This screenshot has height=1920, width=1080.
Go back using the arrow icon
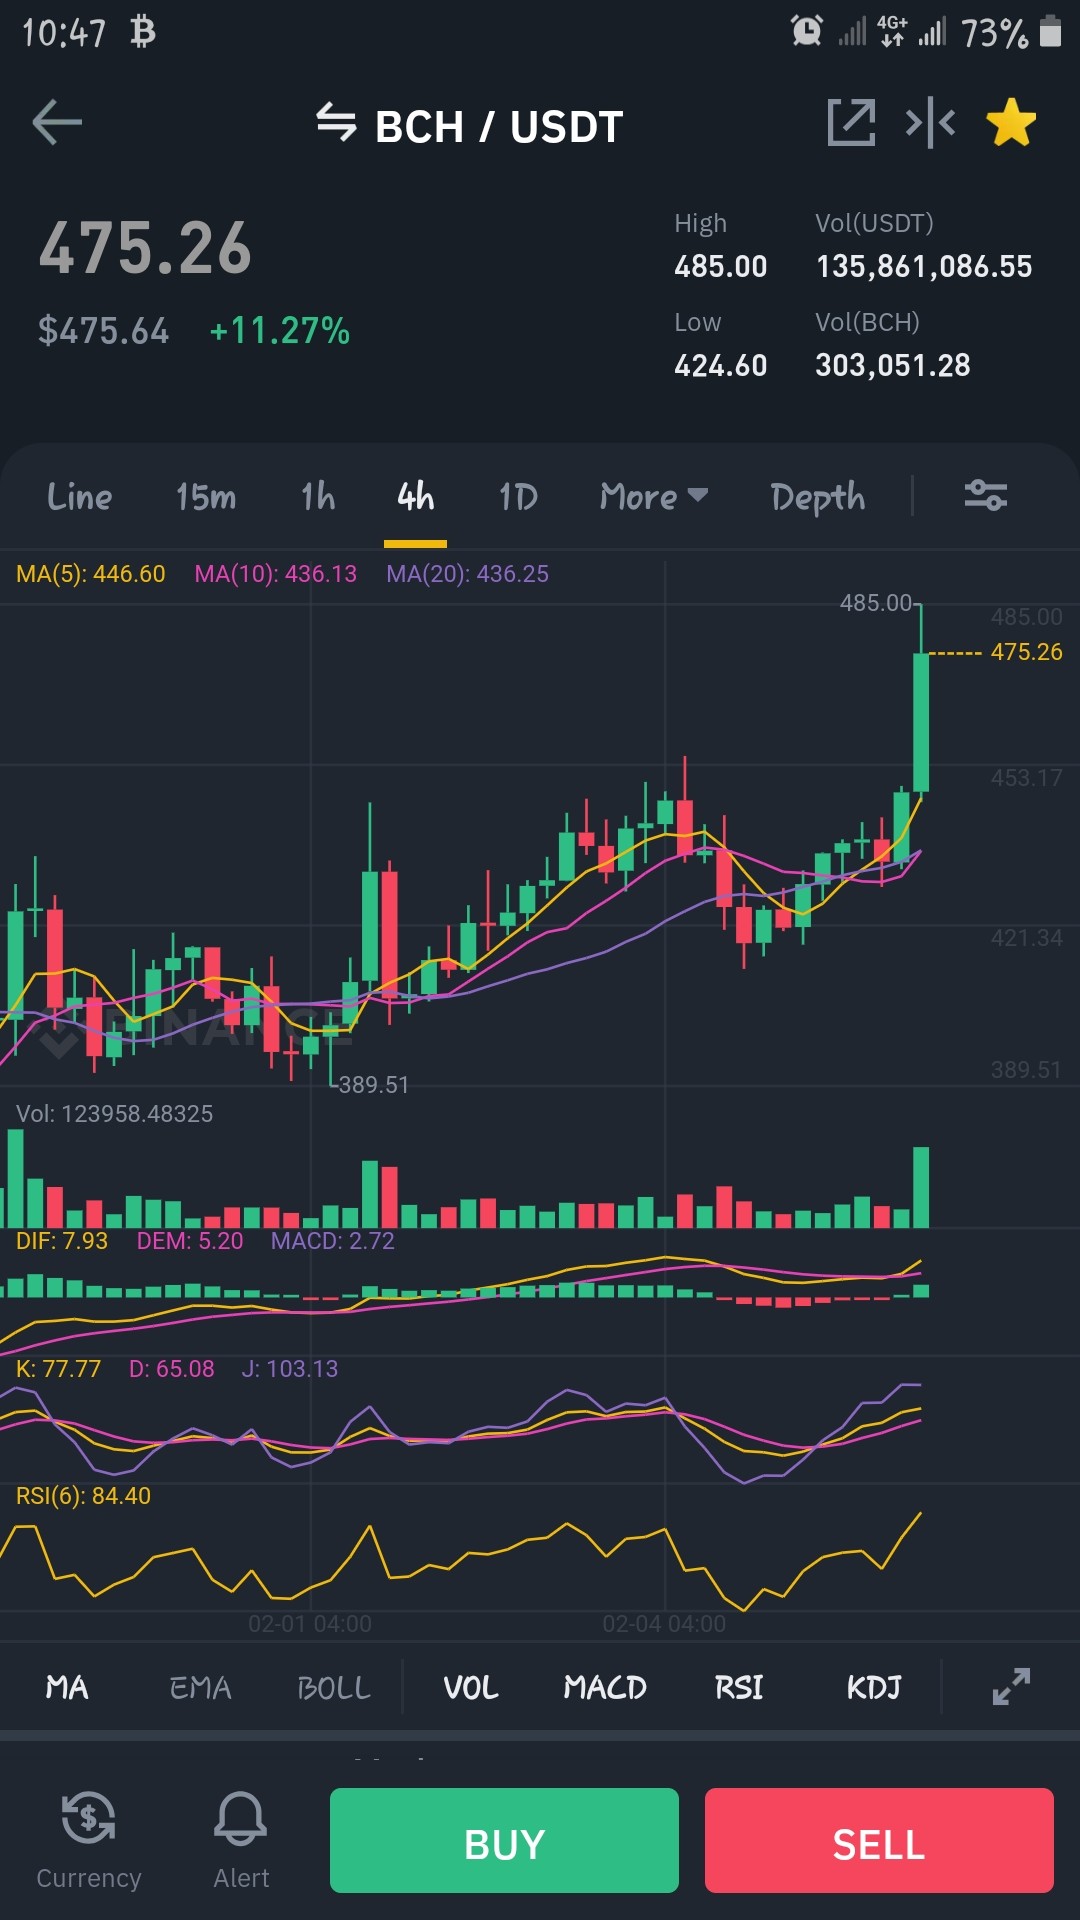(57, 123)
